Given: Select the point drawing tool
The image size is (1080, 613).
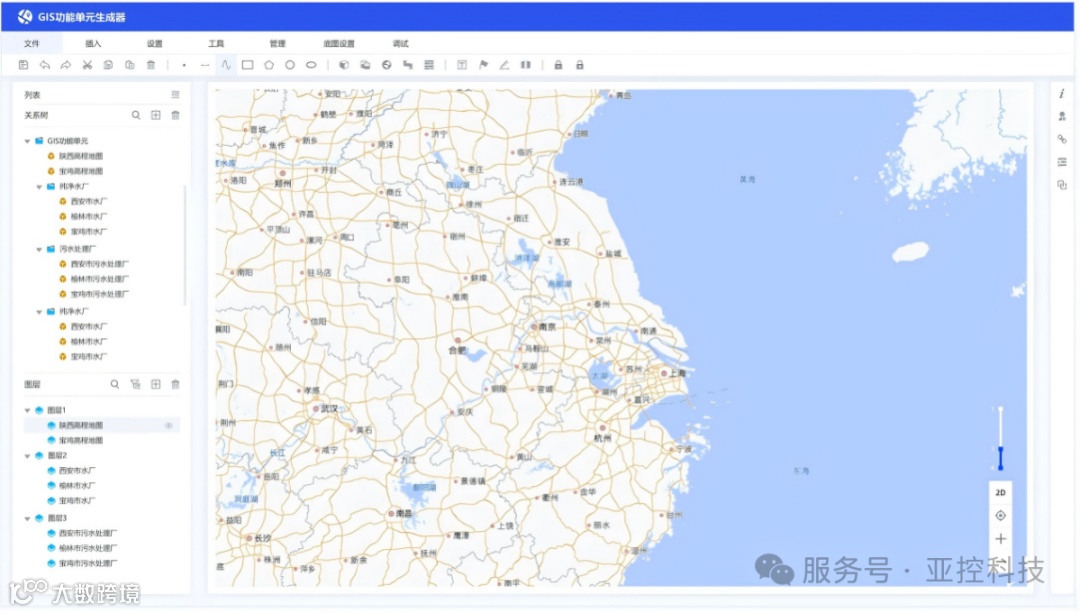Looking at the screenshot, I should [x=184, y=65].
